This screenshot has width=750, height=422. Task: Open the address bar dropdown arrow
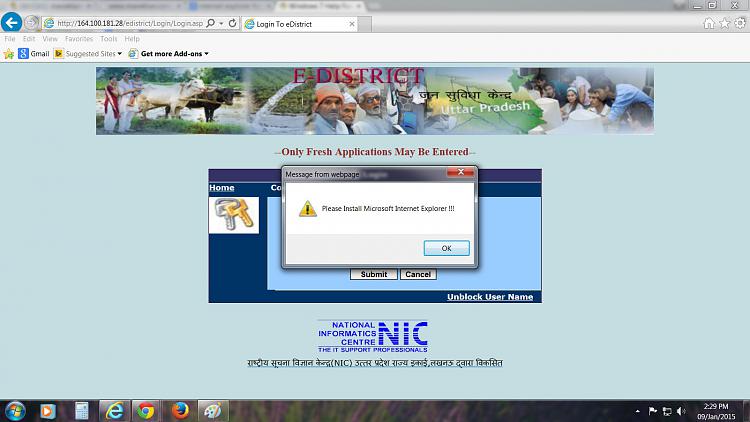coord(221,23)
